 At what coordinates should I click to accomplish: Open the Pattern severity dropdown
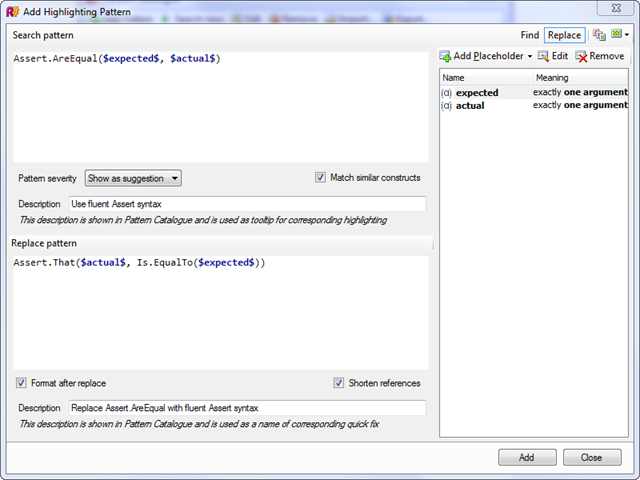point(133,178)
